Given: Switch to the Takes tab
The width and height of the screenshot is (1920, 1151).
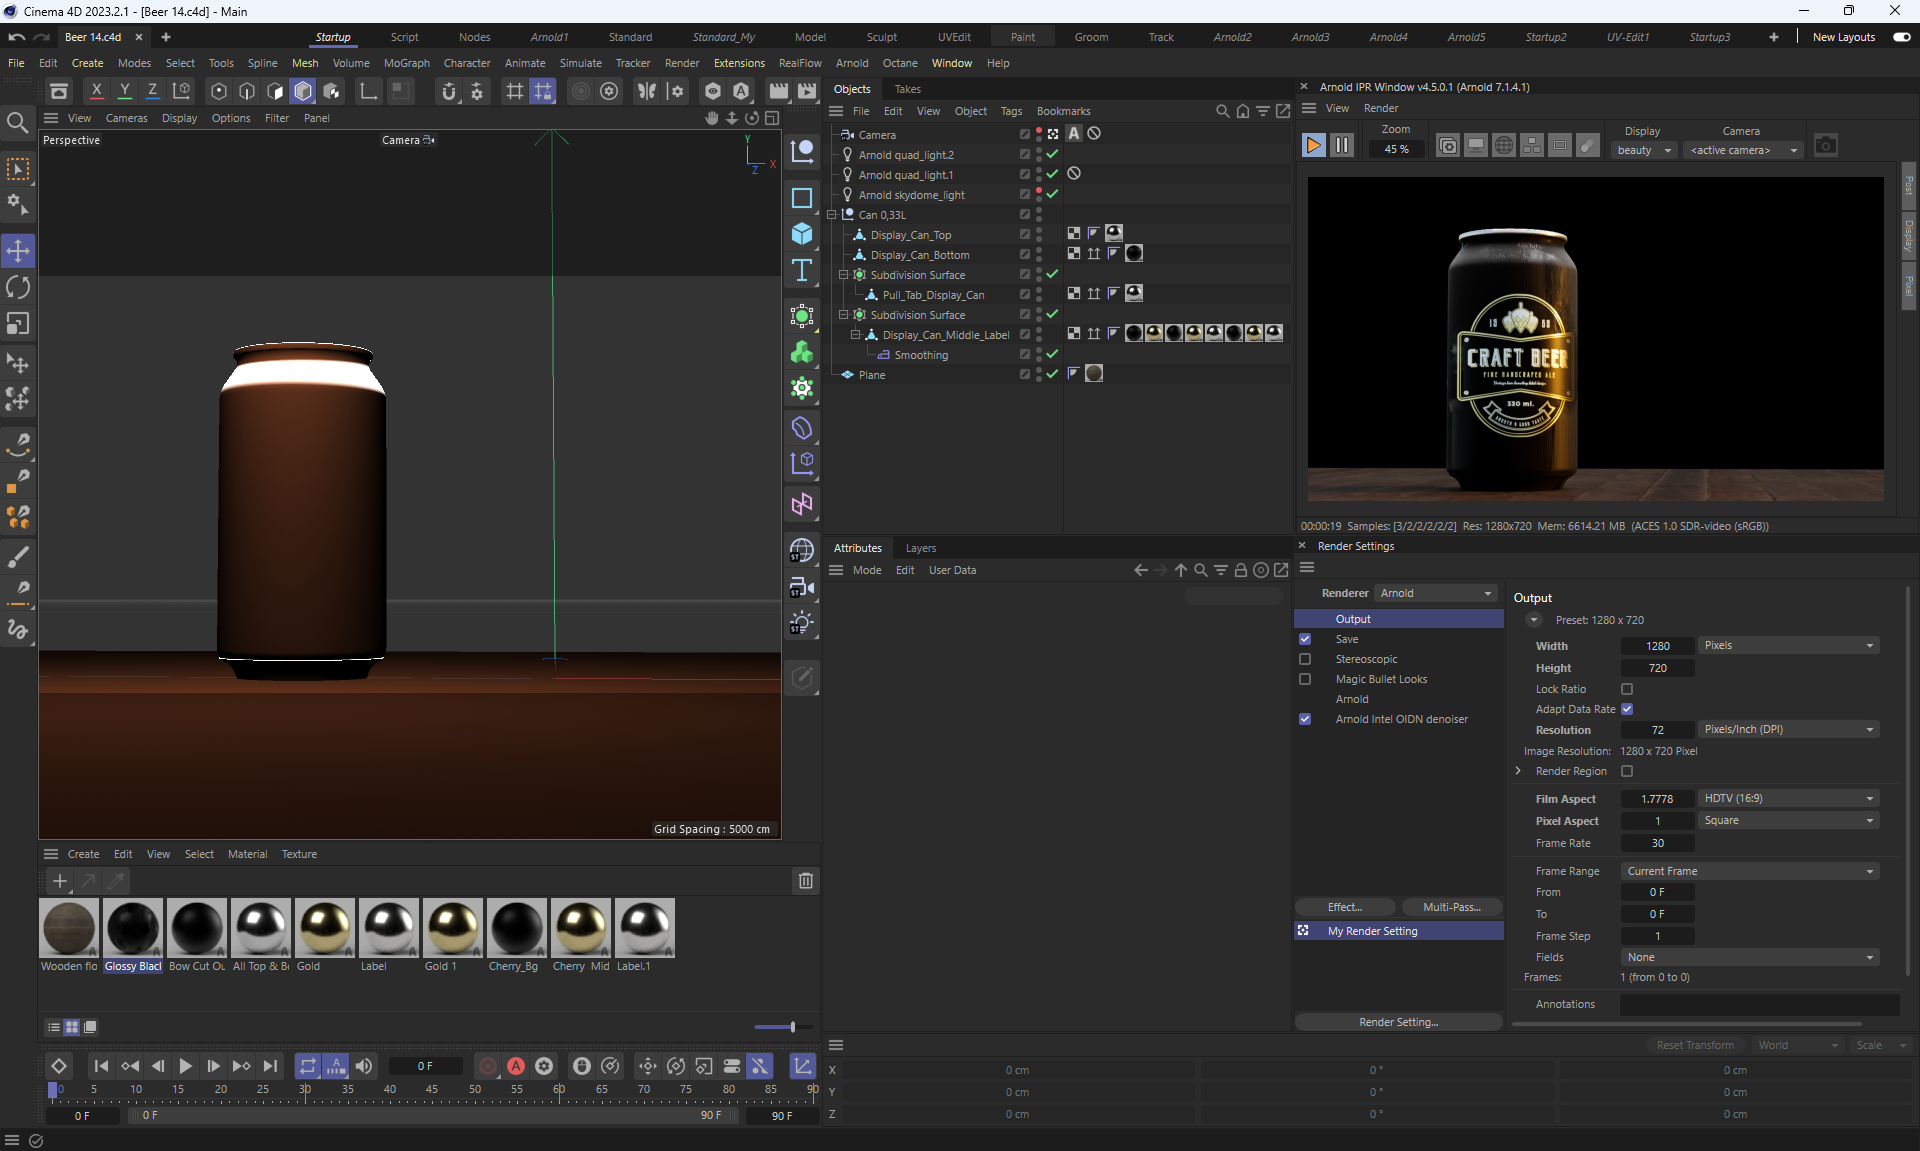Looking at the screenshot, I should point(907,89).
